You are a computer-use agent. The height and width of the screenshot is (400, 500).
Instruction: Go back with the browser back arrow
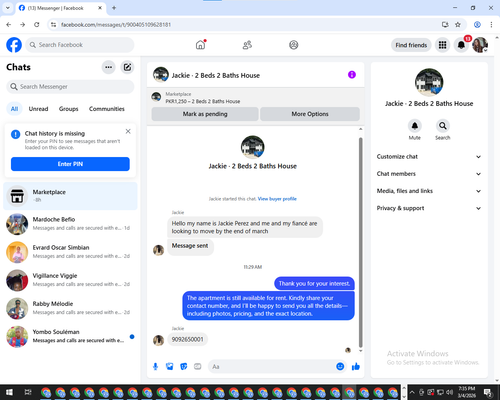[x=9, y=25]
